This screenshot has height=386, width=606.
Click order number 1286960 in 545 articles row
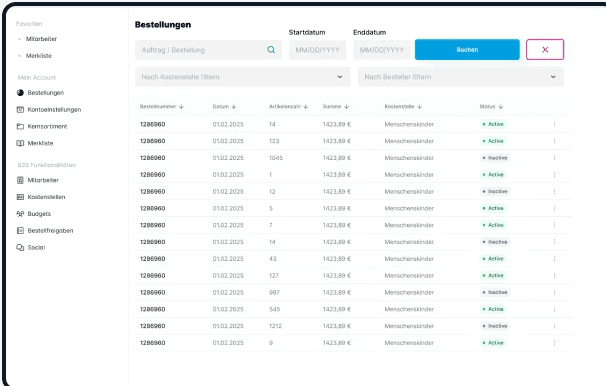[x=152, y=309]
